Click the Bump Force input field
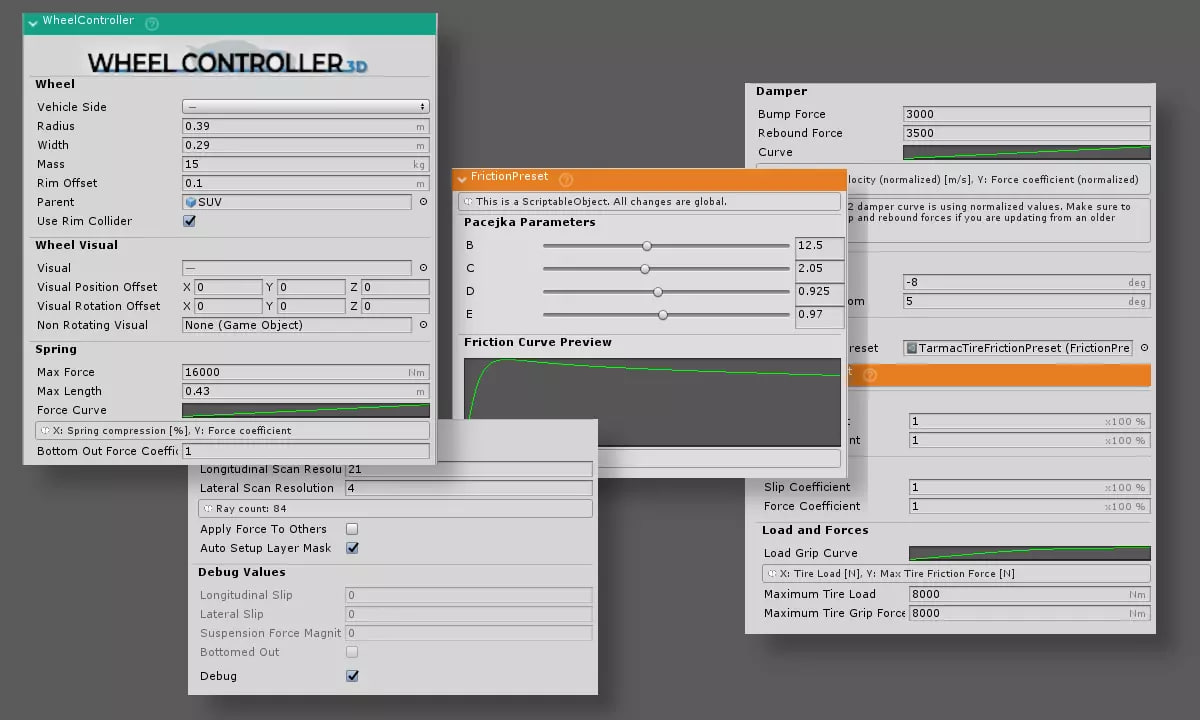Screen dimensions: 1200x720 [1025, 114]
